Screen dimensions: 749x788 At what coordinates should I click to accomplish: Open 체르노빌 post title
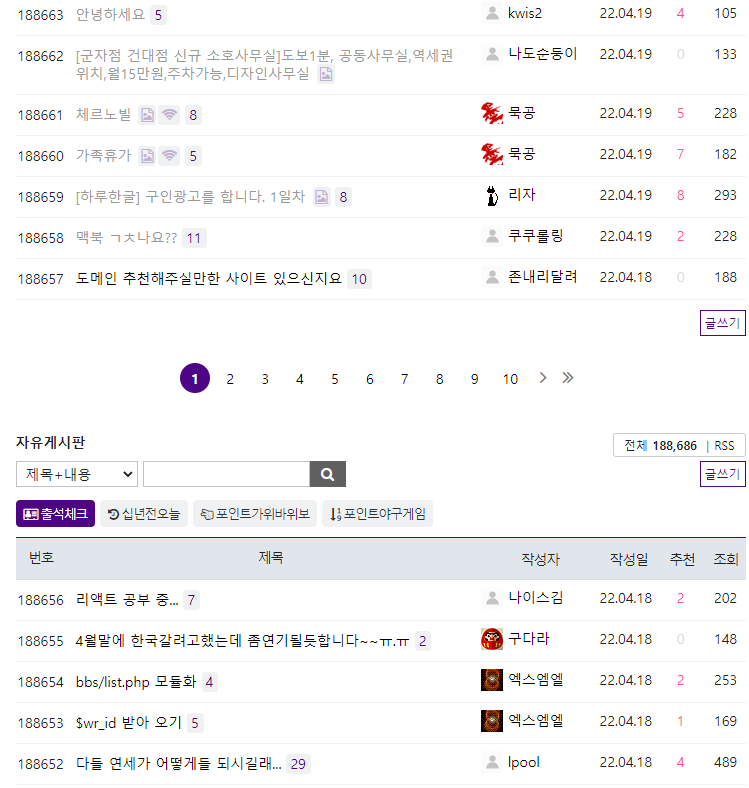[103, 115]
